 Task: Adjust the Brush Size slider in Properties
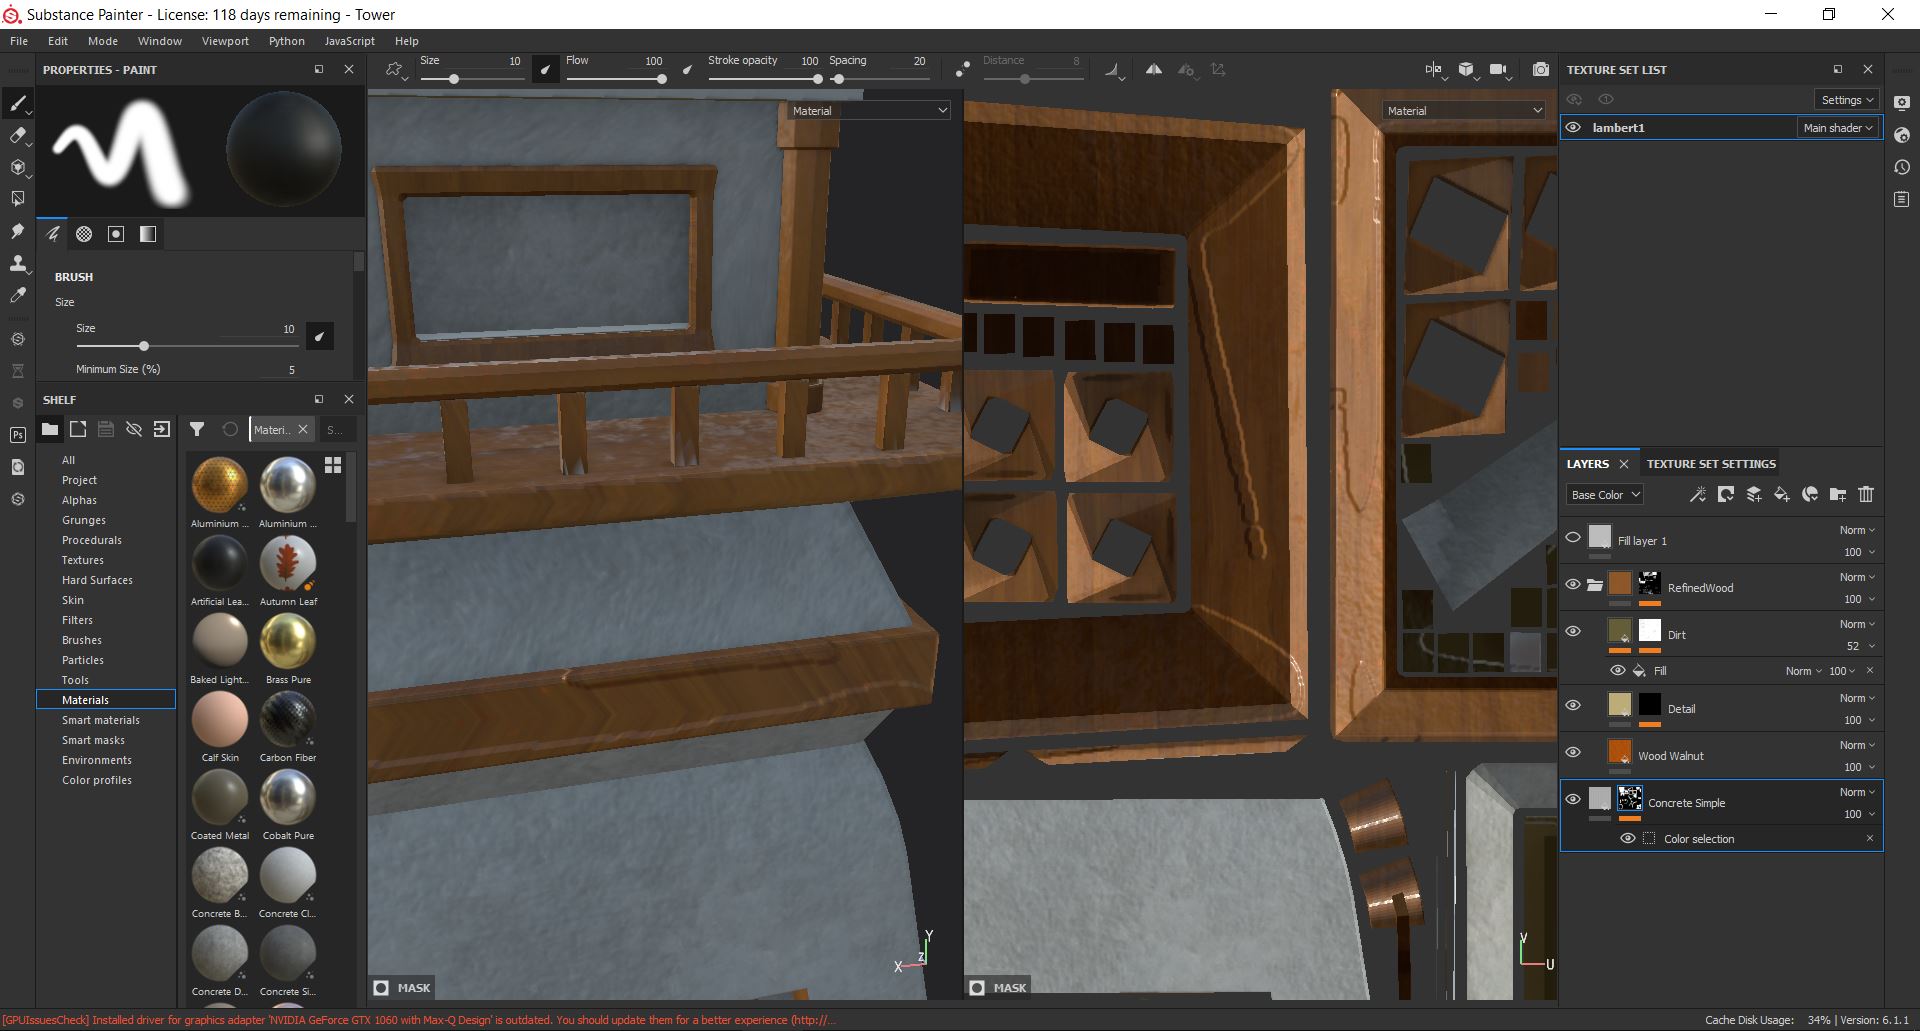point(186,346)
